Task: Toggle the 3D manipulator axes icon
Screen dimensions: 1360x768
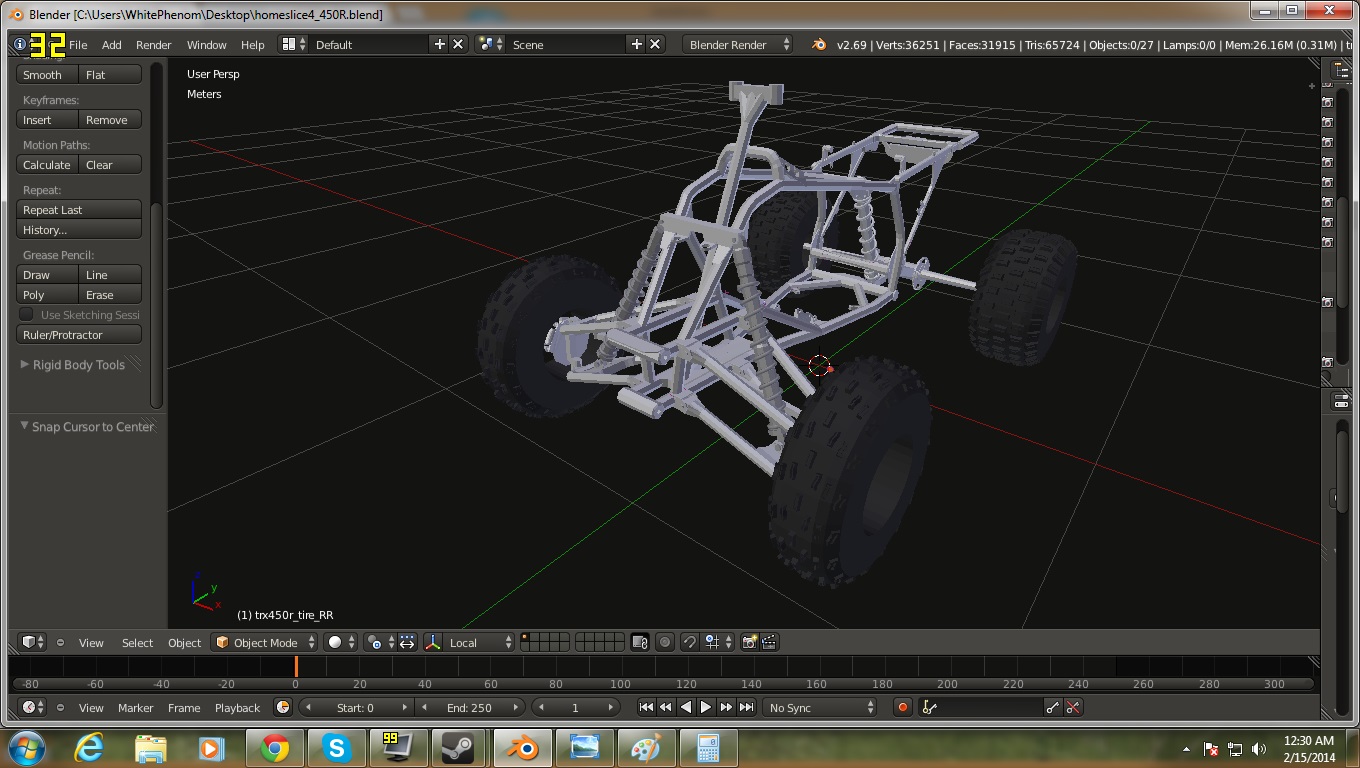Action: click(433, 642)
